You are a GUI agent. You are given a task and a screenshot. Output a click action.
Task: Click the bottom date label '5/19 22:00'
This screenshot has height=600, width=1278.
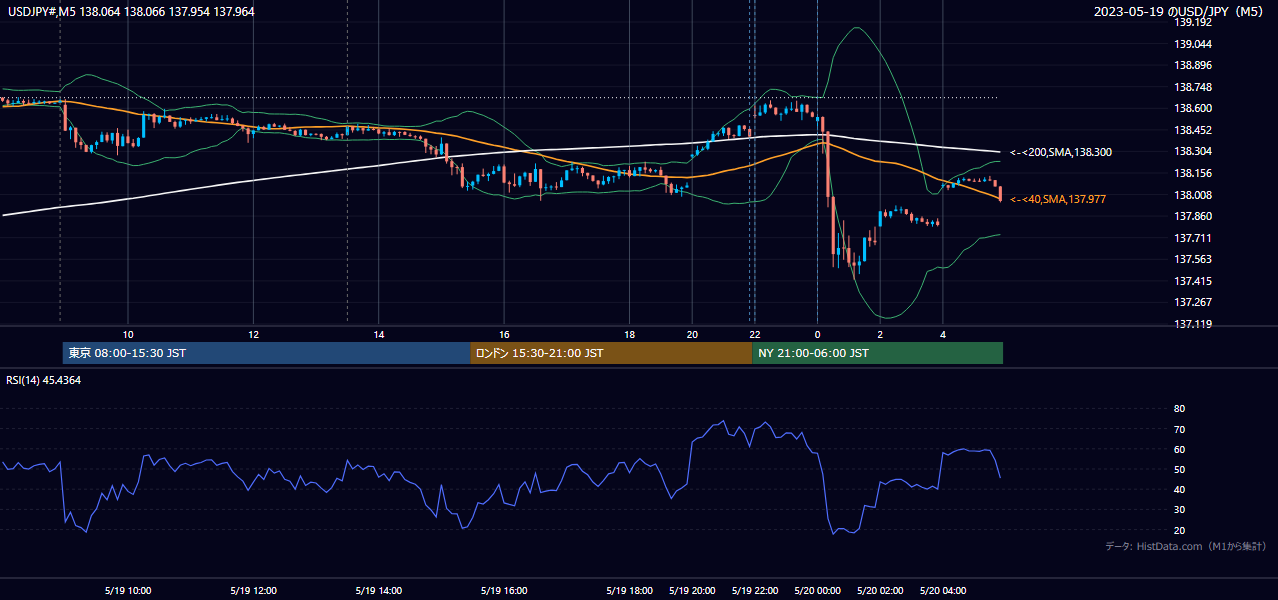[x=755, y=591]
